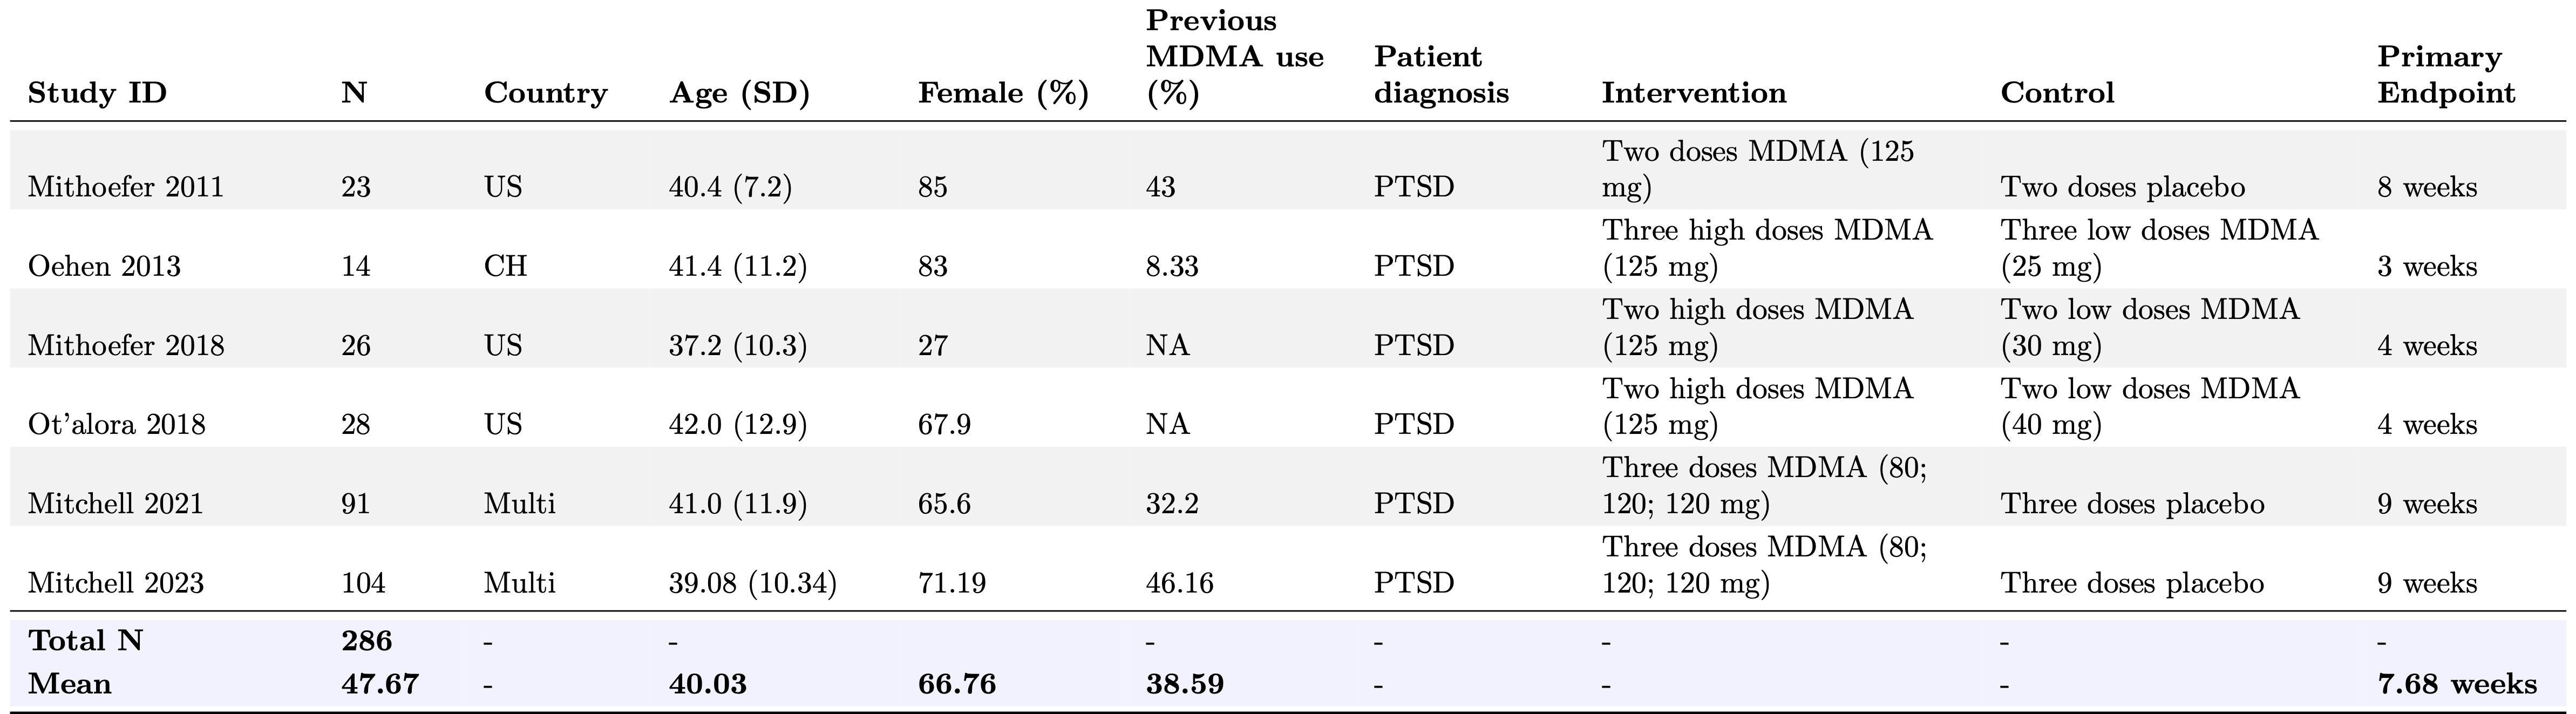Click the Study ID column header

[x=97, y=93]
